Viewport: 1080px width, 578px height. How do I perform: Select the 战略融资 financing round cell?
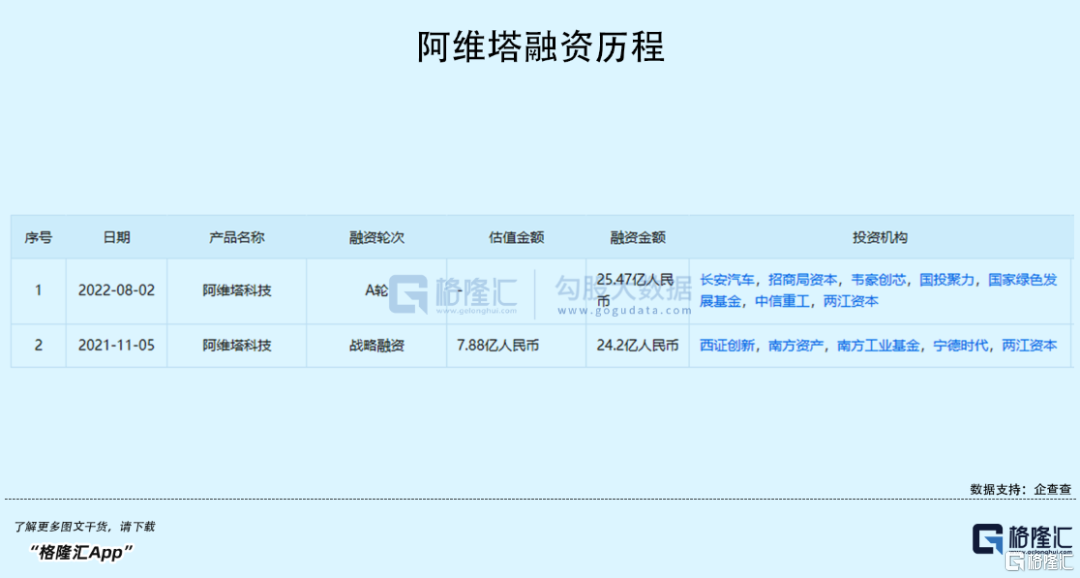point(377,345)
